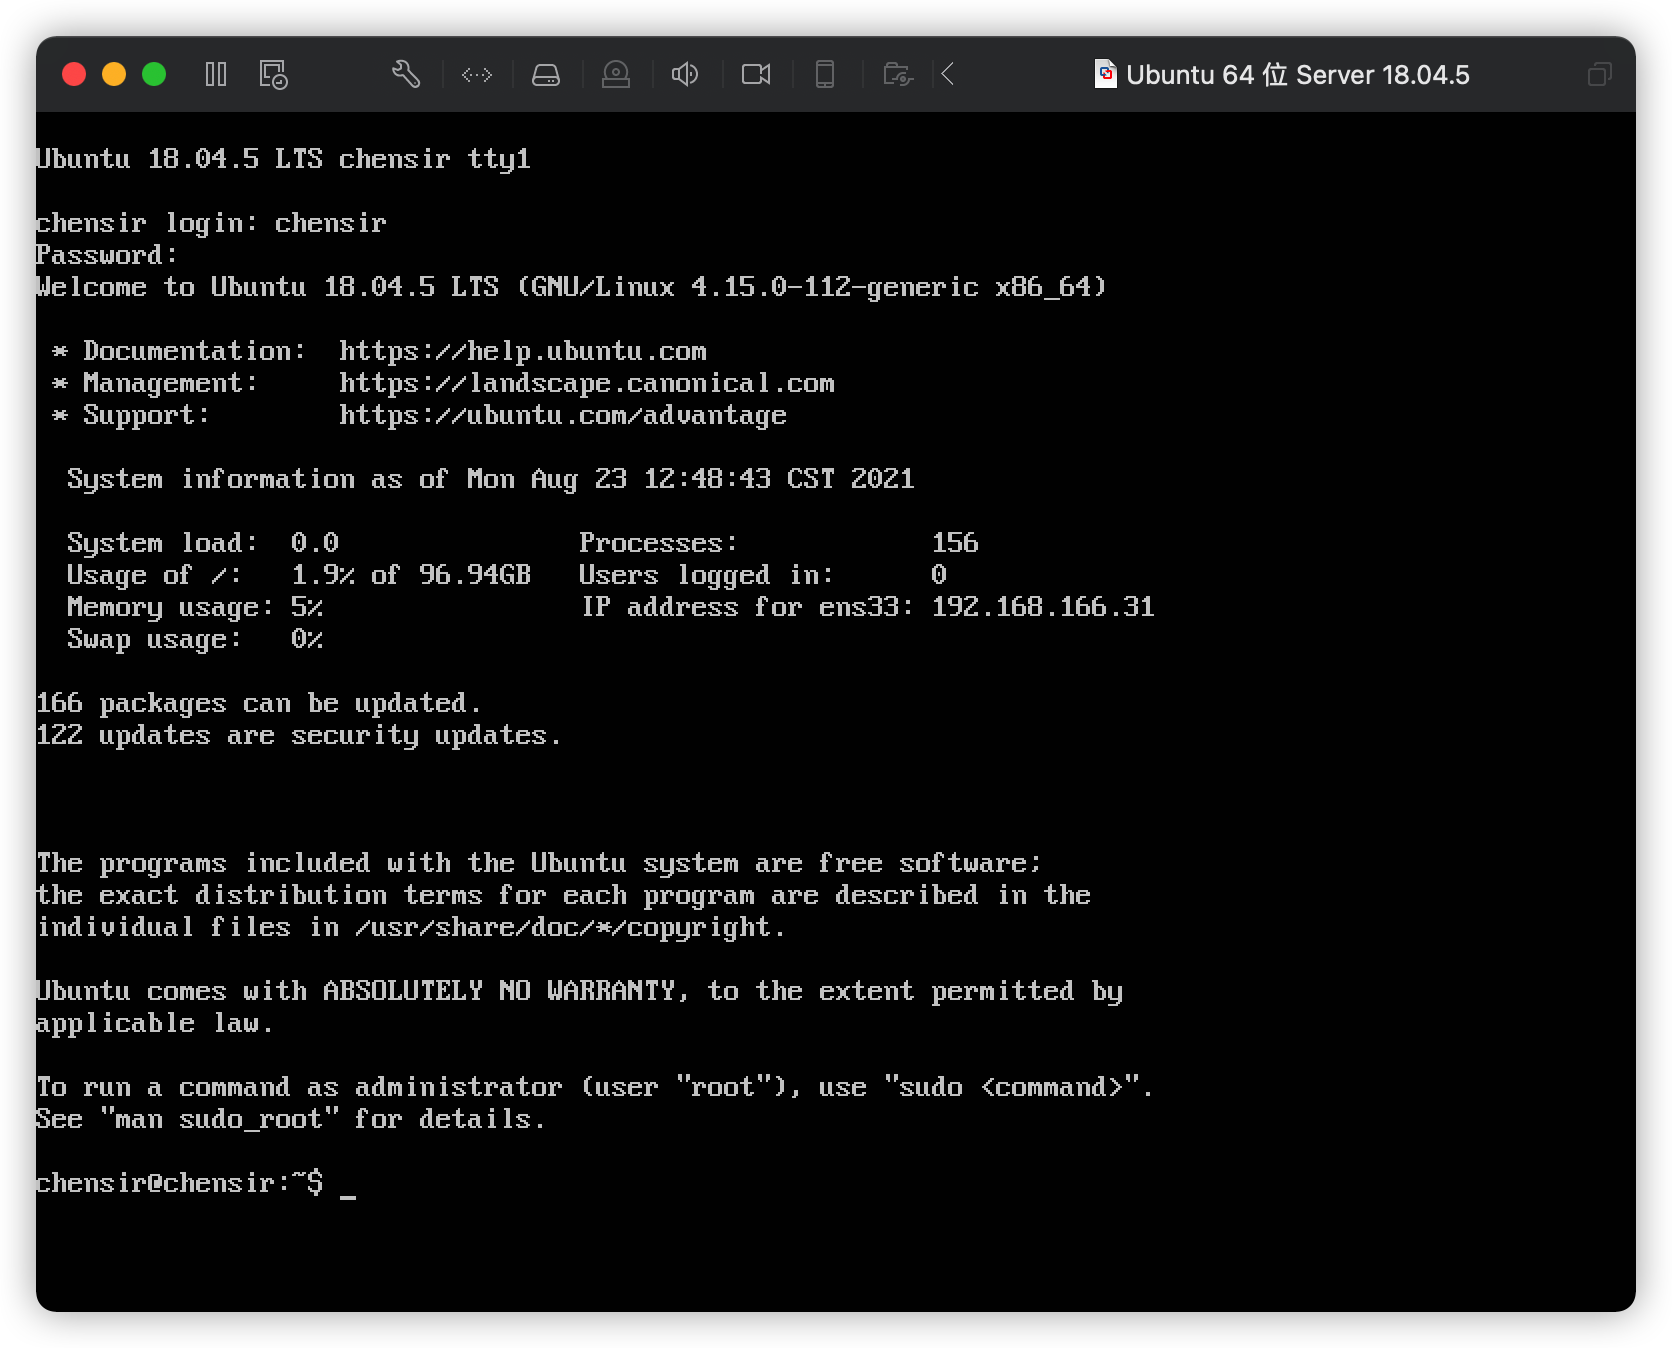Click the 'ABSOLUTELY NO WARRANTY' text
This screenshot has height=1348, width=1672.
tap(499, 991)
